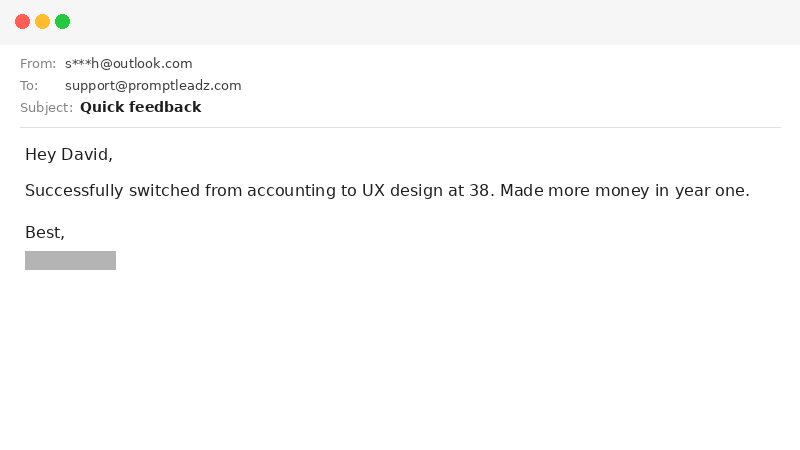
Task: Click the Subject: field label
Action: (x=46, y=108)
